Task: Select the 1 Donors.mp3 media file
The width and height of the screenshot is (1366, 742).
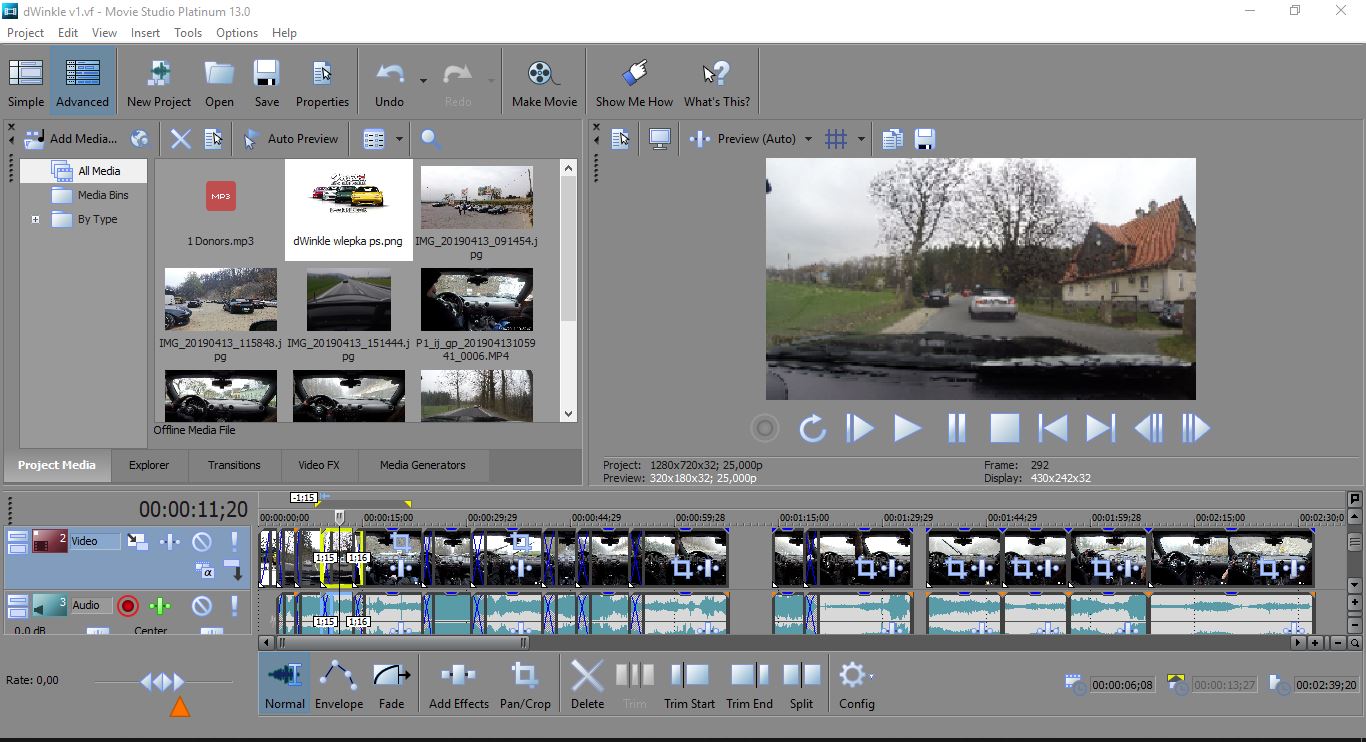Action: coord(221,210)
